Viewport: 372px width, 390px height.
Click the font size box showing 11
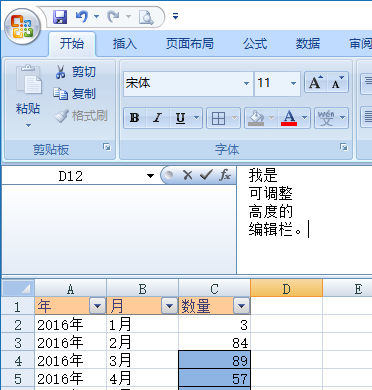coord(271,83)
